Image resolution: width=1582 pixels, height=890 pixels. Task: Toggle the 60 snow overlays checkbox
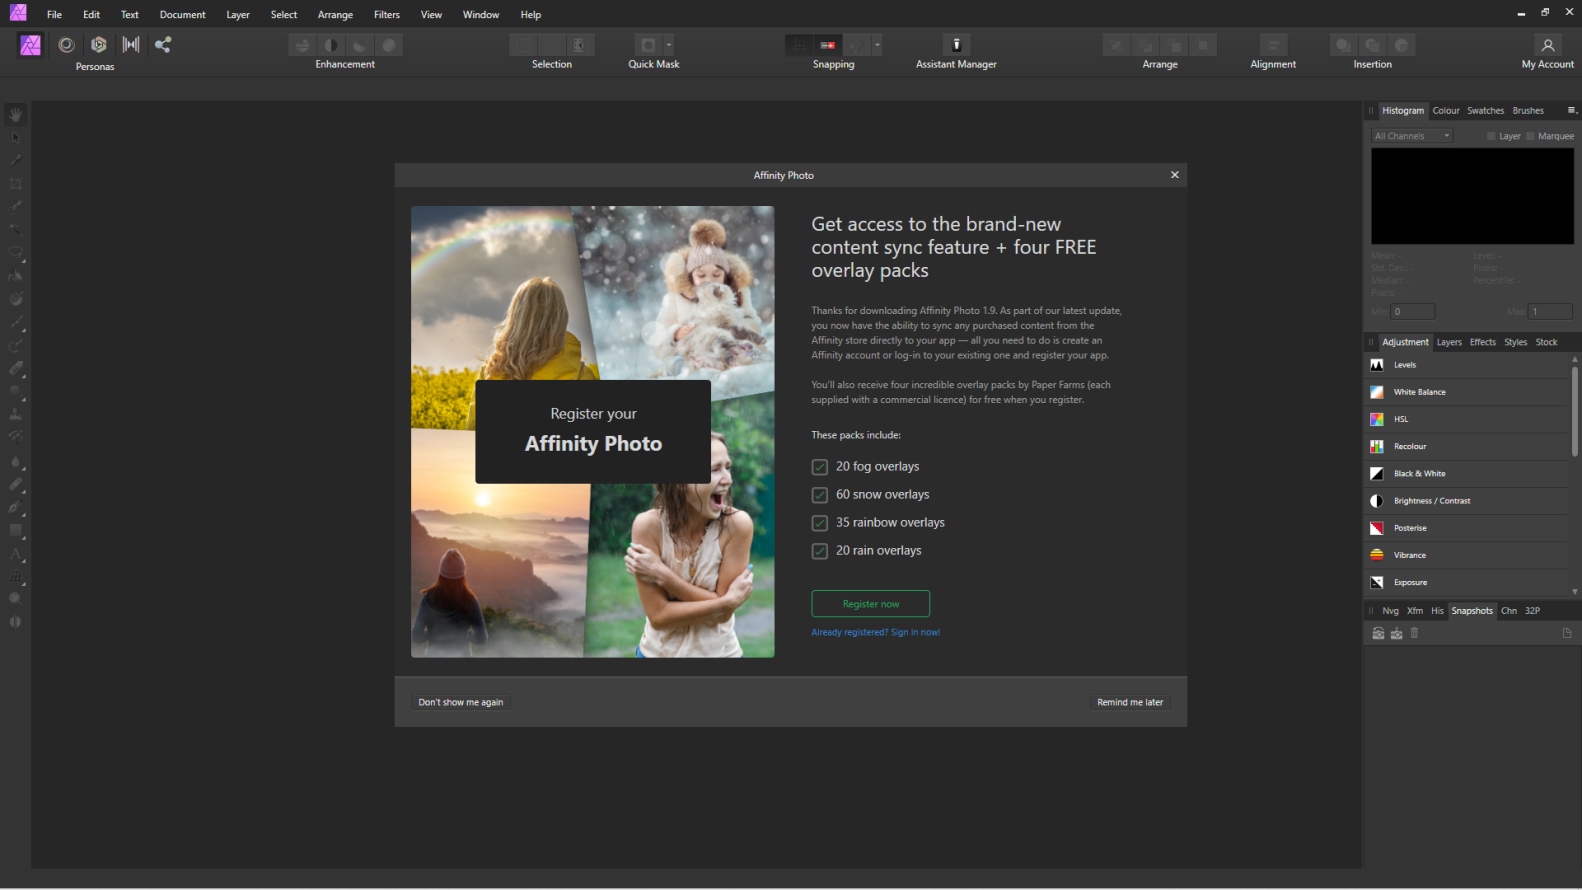click(x=820, y=495)
